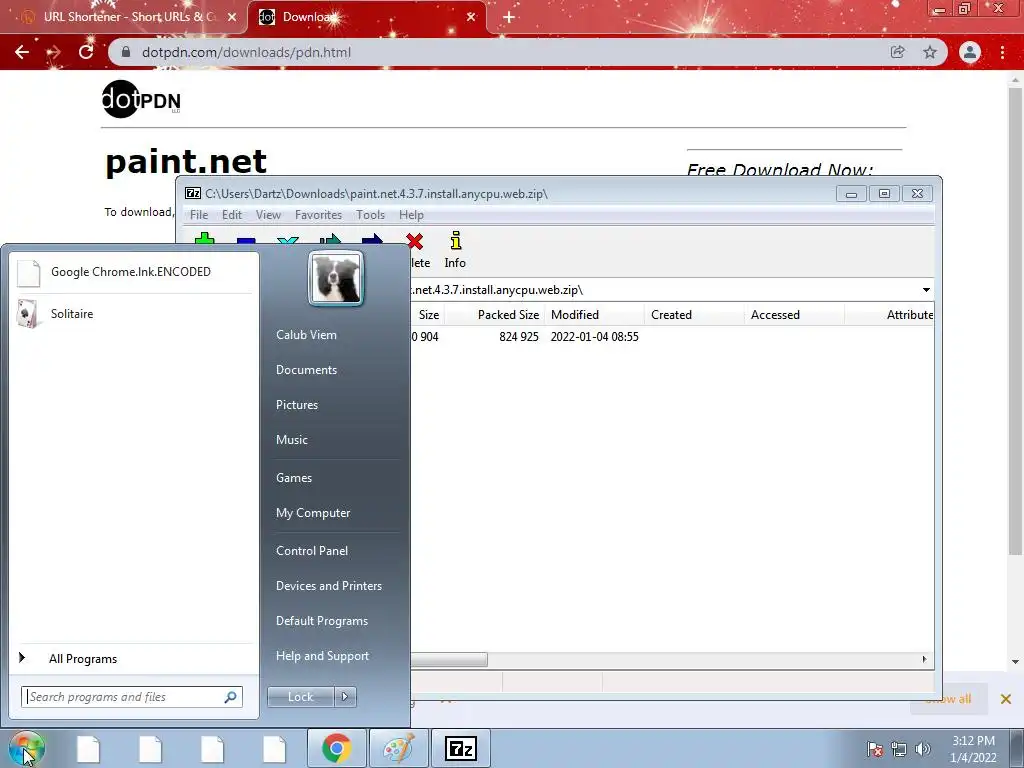Switch to 7-Zip on the taskbar

(x=460, y=748)
